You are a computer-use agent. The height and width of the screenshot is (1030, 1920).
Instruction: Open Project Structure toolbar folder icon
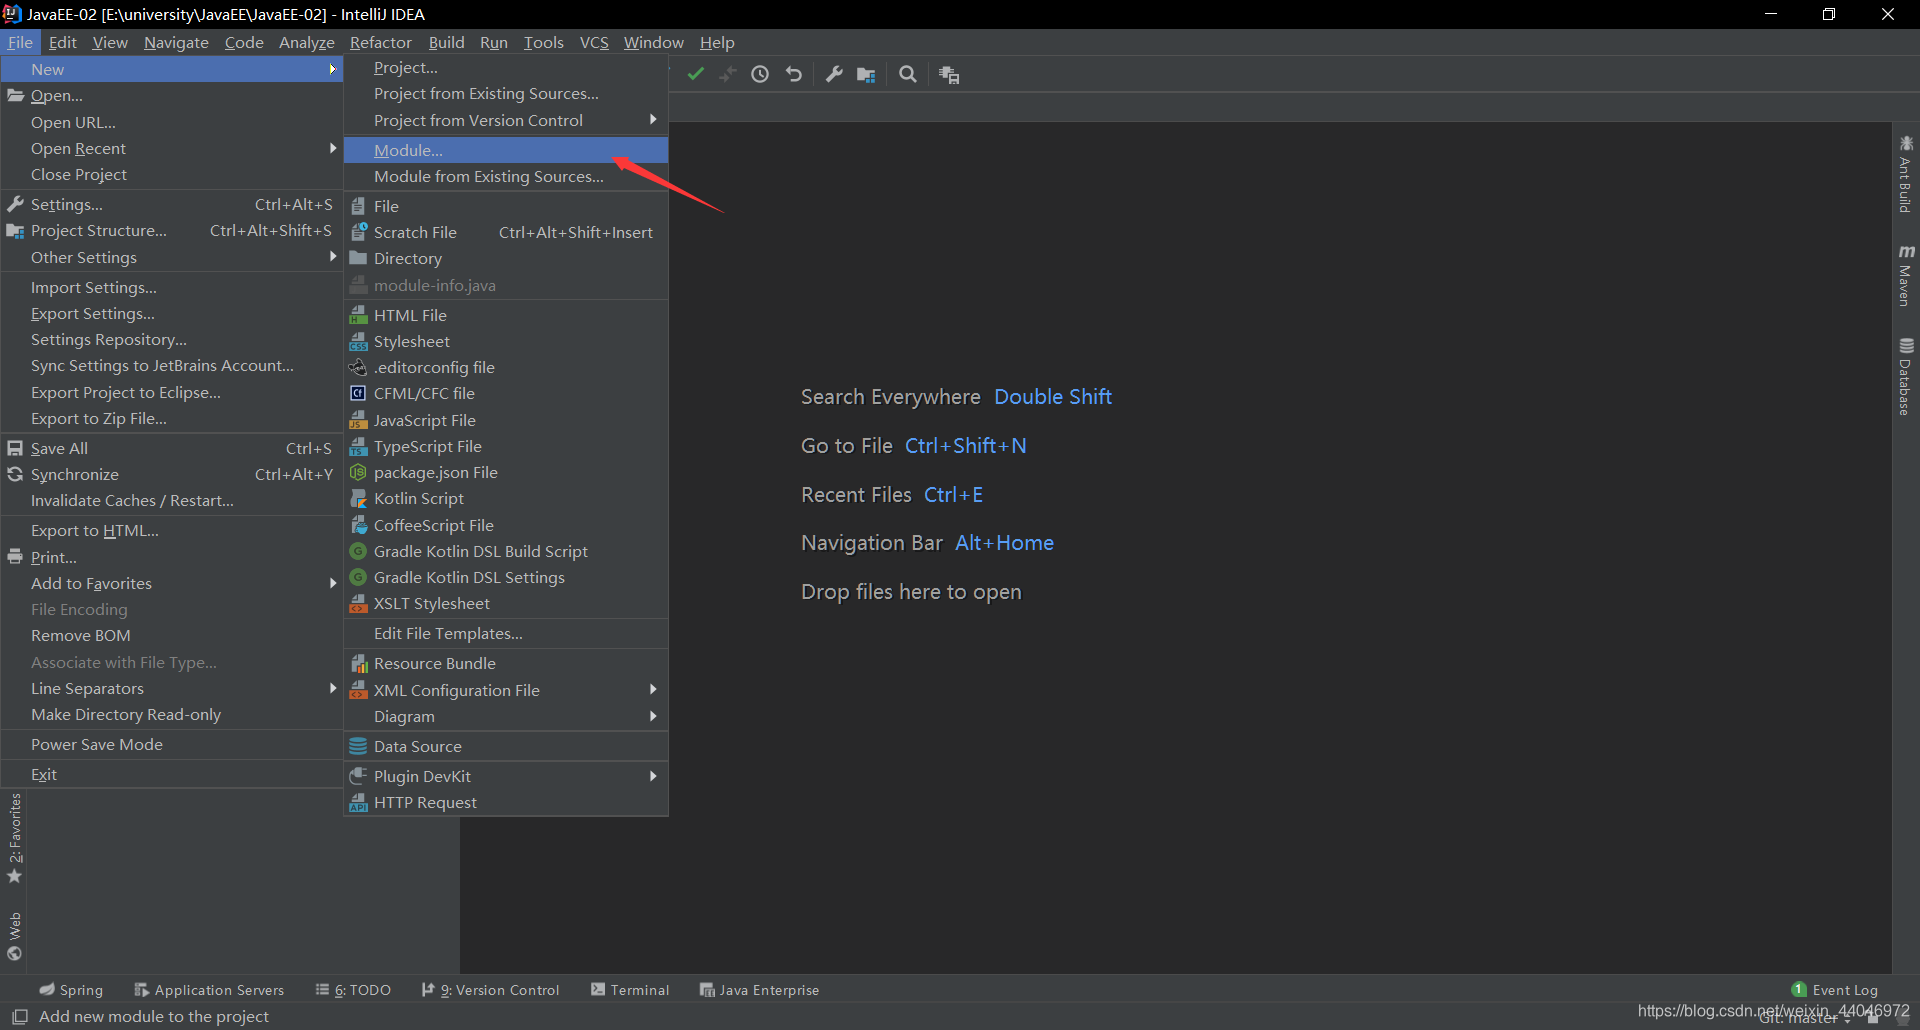[866, 74]
